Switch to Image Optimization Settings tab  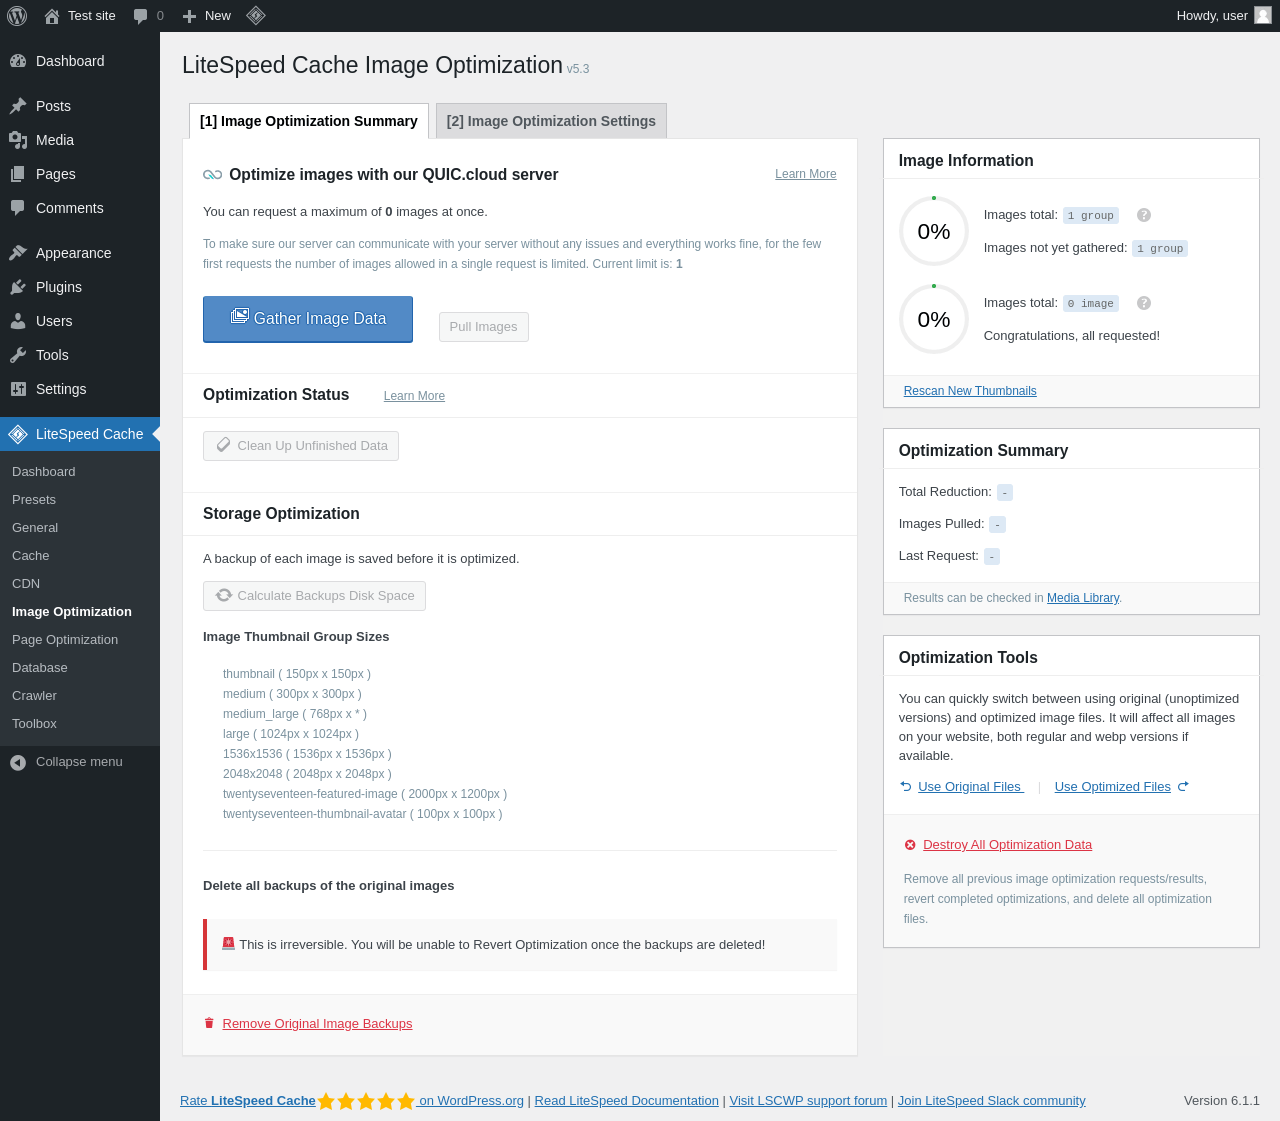pos(551,121)
